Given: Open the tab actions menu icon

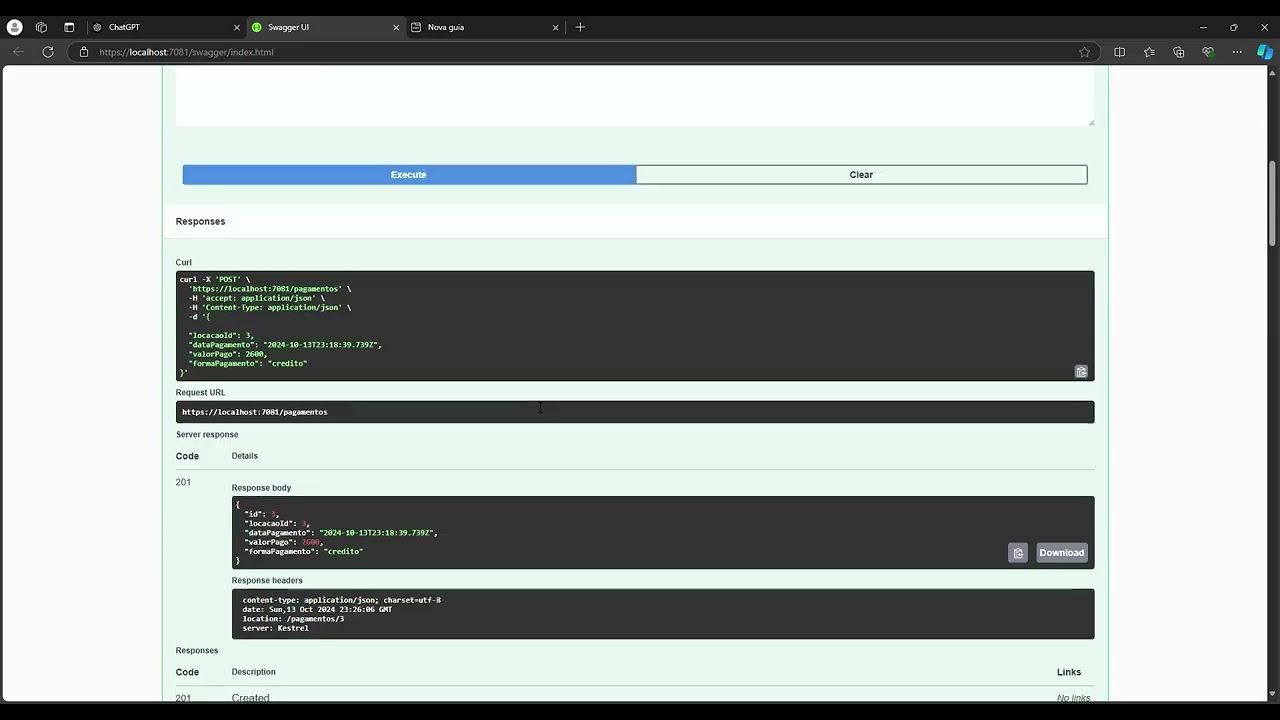Looking at the screenshot, I should 69,27.
